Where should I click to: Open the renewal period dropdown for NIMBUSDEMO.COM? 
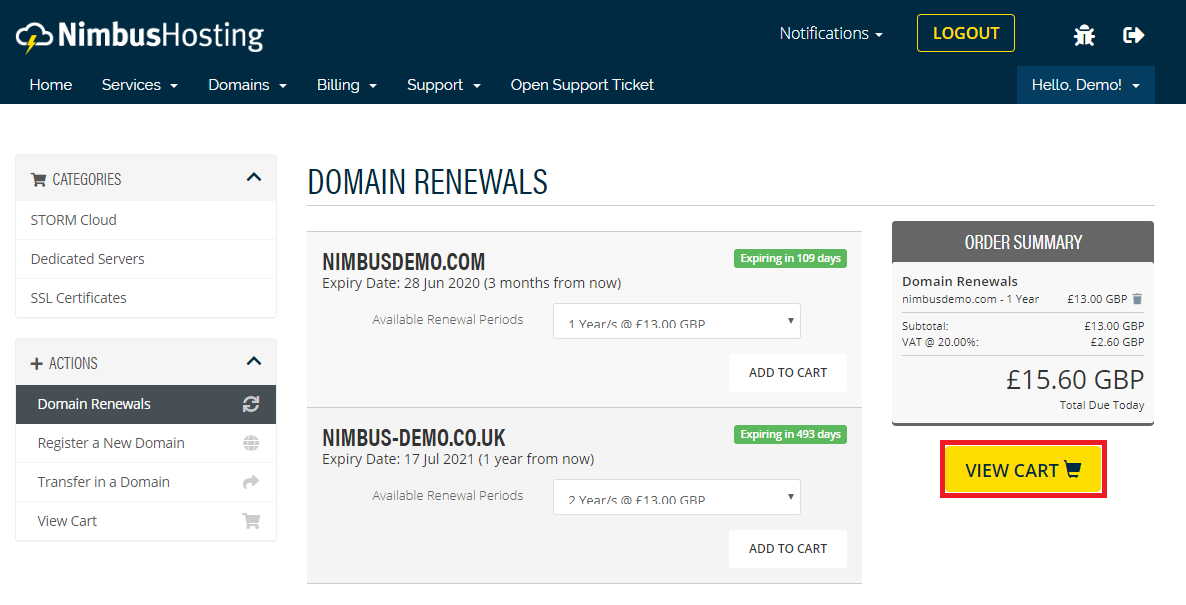click(x=677, y=321)
